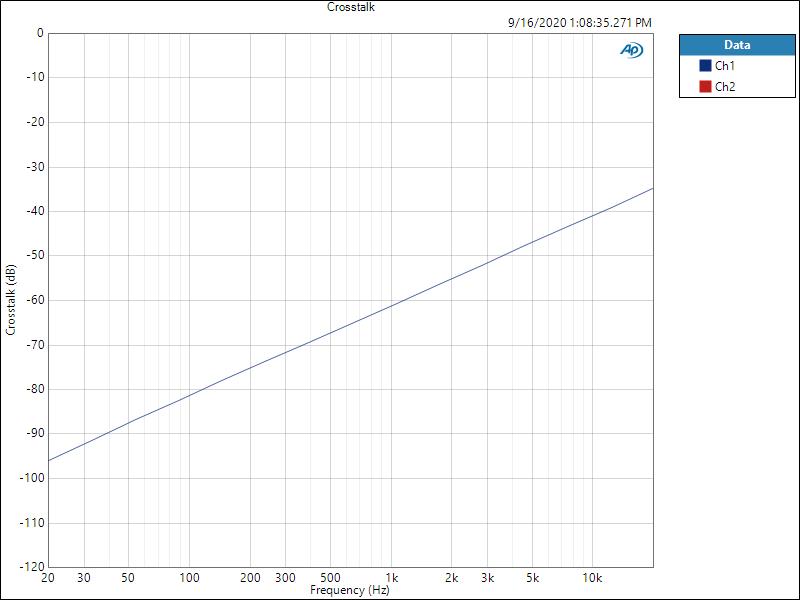The height and width of the screenshot is (600, 800).
Task: Click the -50 crosstalk tick label
Action: (35, 255)
